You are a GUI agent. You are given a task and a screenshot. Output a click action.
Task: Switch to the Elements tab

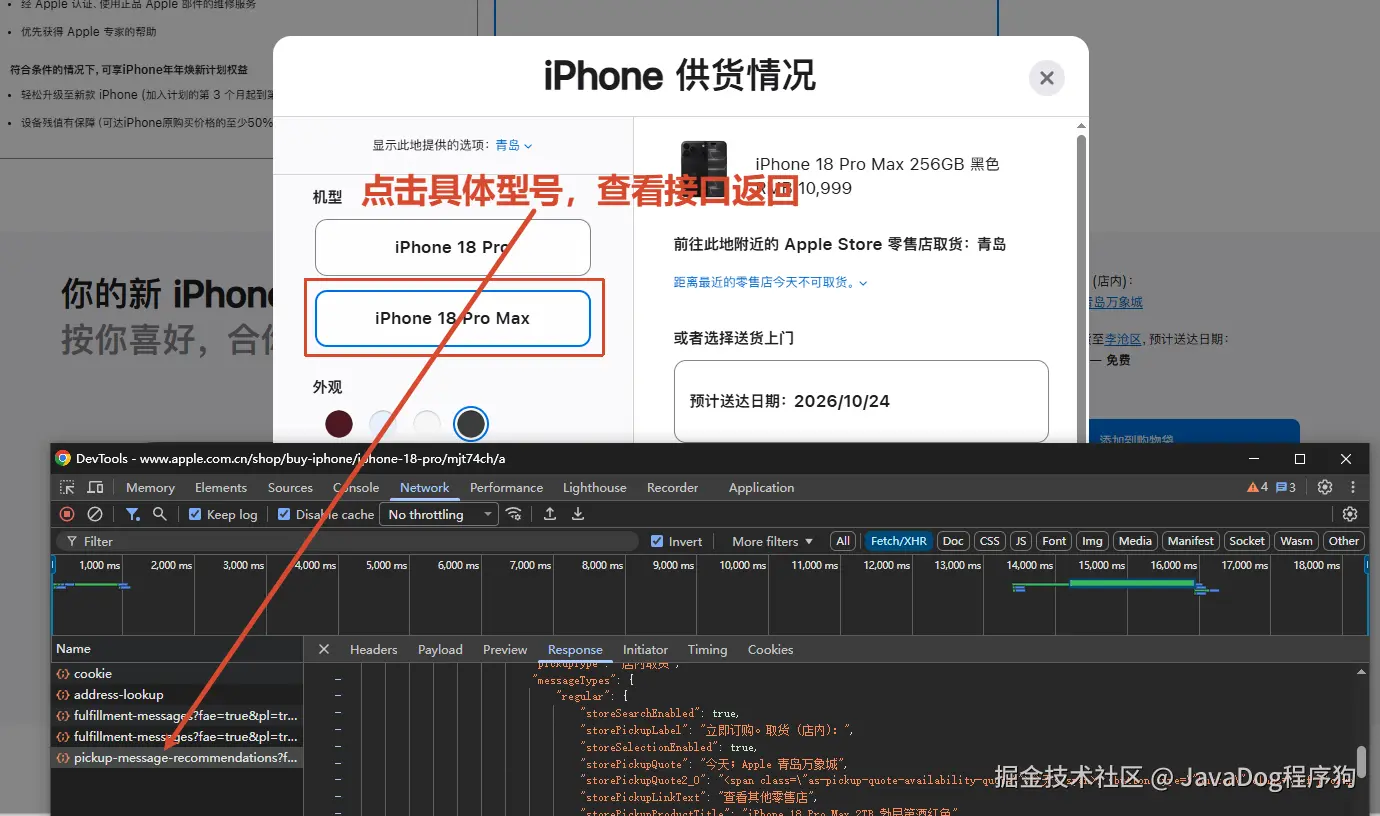tap(221, 488)
